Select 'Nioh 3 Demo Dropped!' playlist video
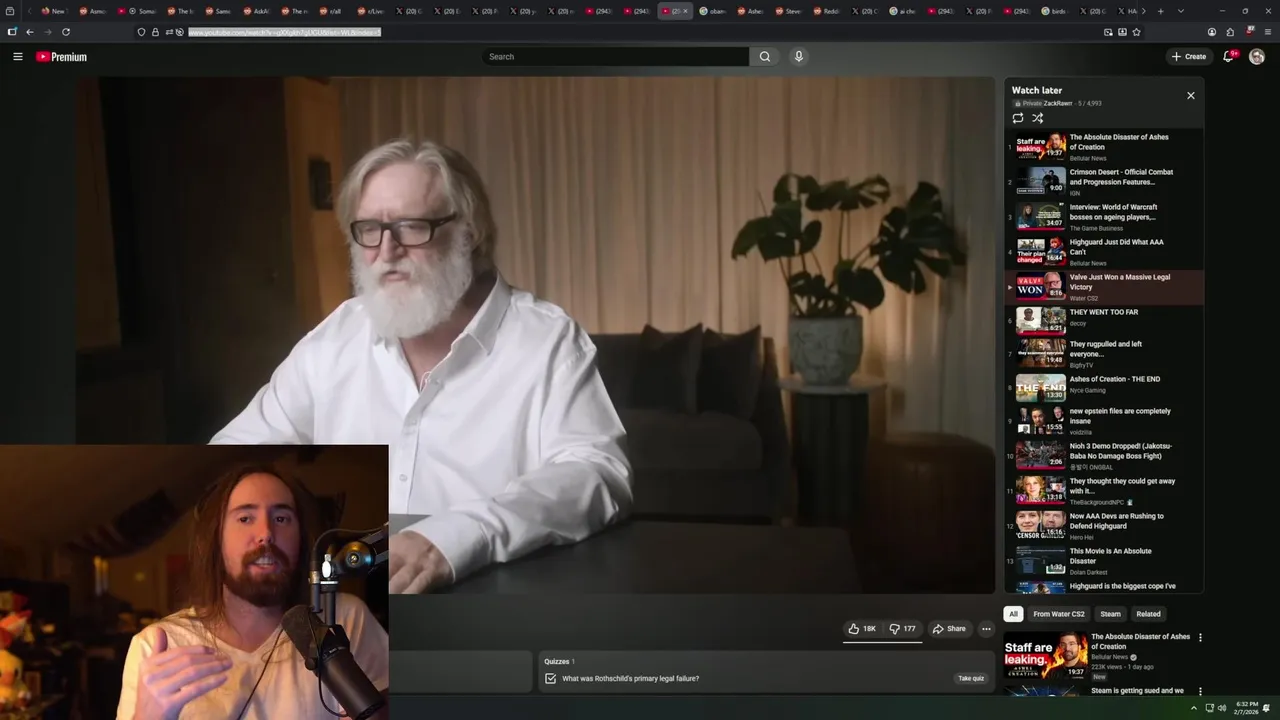Image resolution: width=1280 pixels, height=720 pixels. (1104, 456)
